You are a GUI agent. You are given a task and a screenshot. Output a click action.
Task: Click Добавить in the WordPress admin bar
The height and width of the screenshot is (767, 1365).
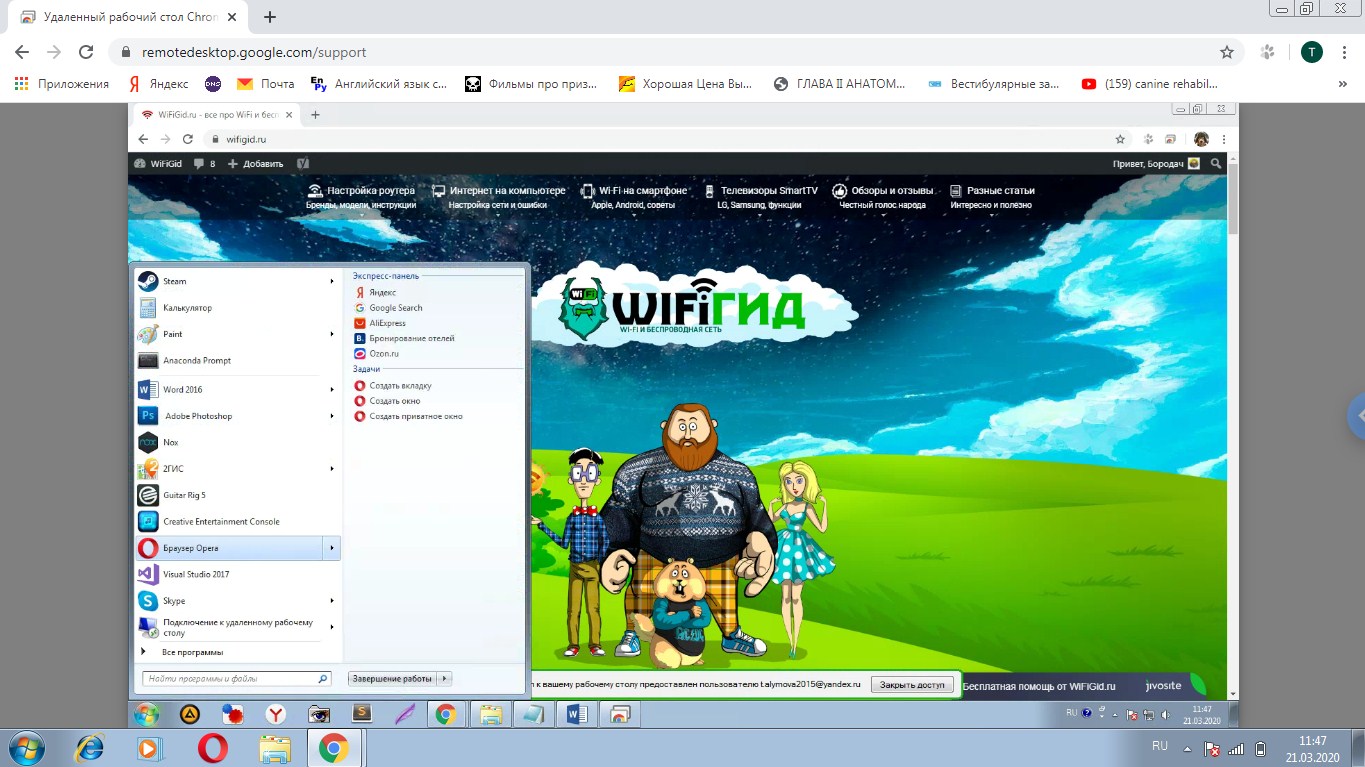point(255,163)
